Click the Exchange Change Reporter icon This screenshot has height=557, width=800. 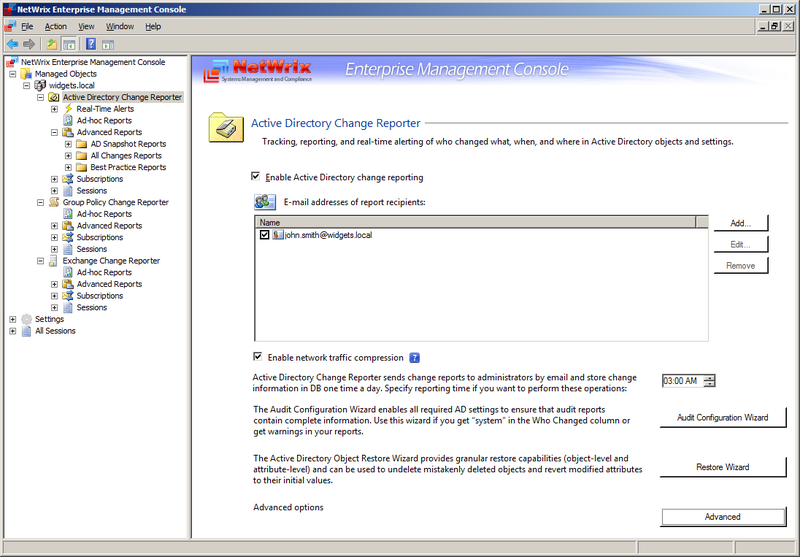[54, 261]
